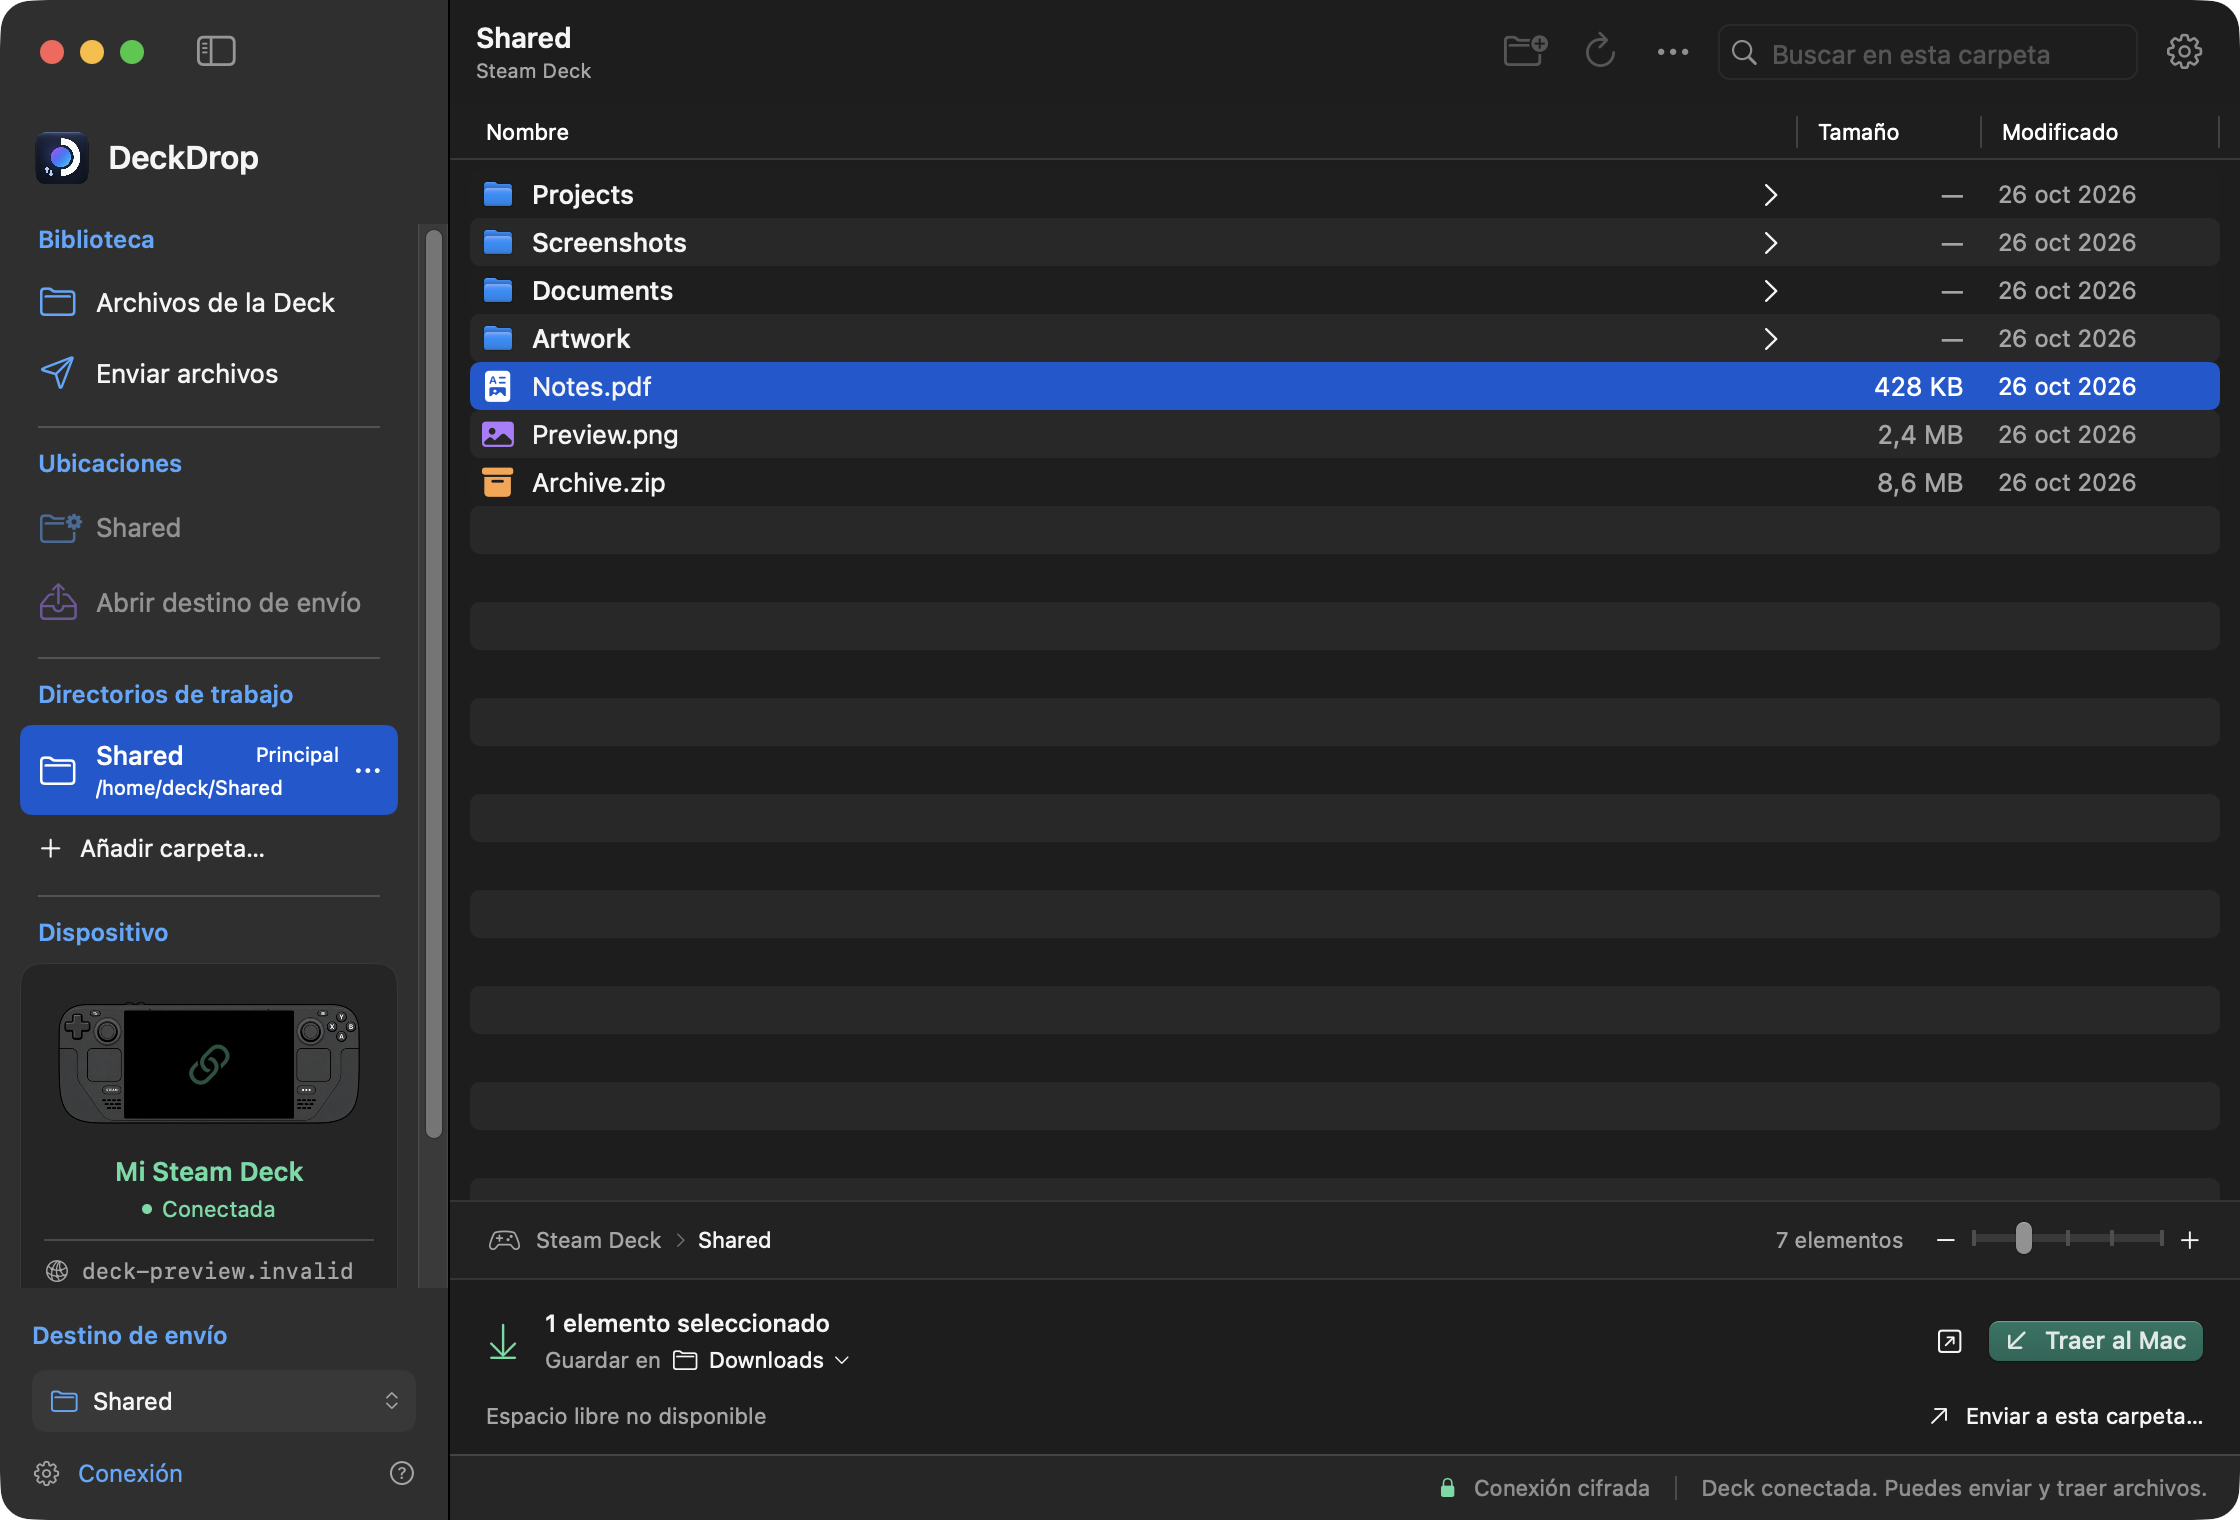
Task: Click the sidebar vertical scrollbar
Action: 433,684
